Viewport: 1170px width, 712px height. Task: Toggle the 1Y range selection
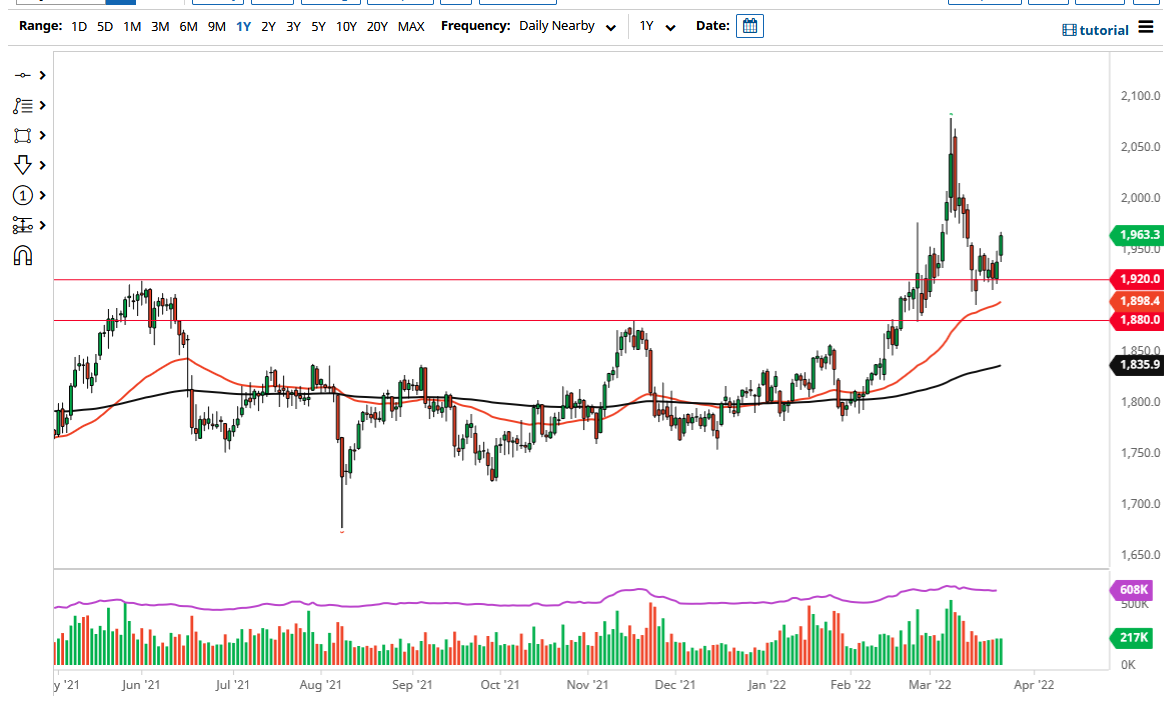(x=242, y=27)
